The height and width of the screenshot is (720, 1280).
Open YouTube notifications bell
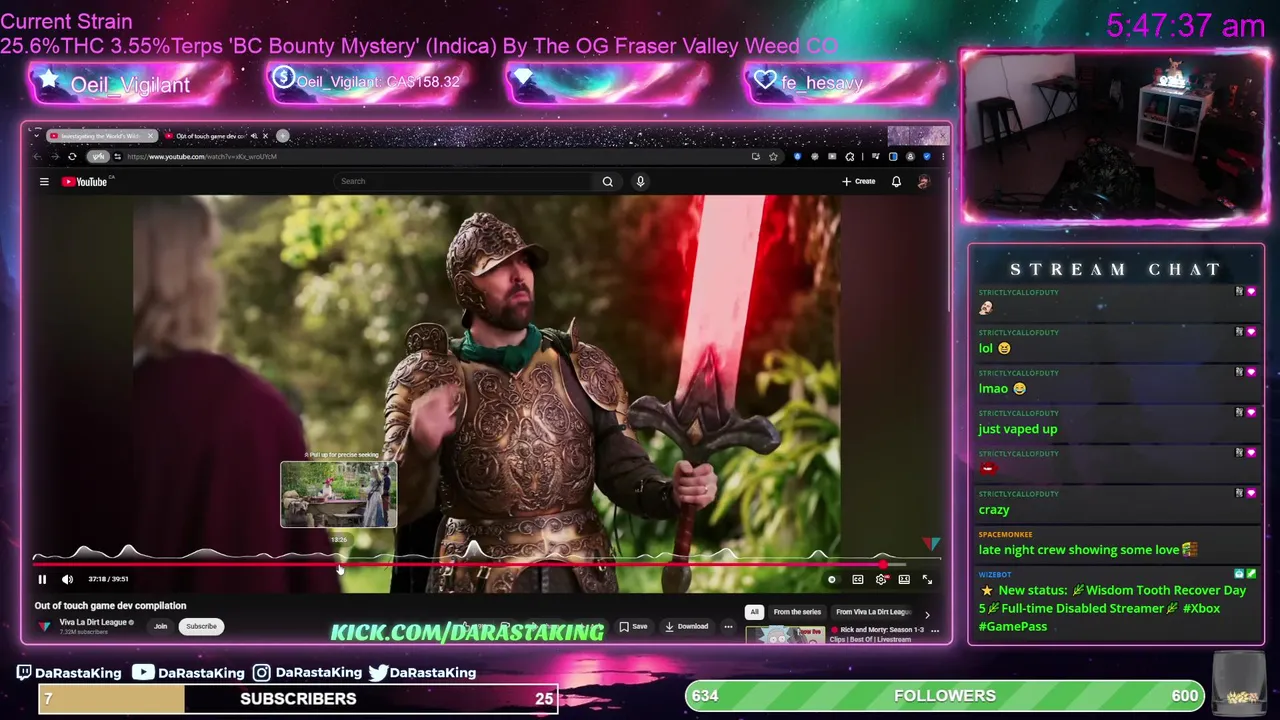896,181
